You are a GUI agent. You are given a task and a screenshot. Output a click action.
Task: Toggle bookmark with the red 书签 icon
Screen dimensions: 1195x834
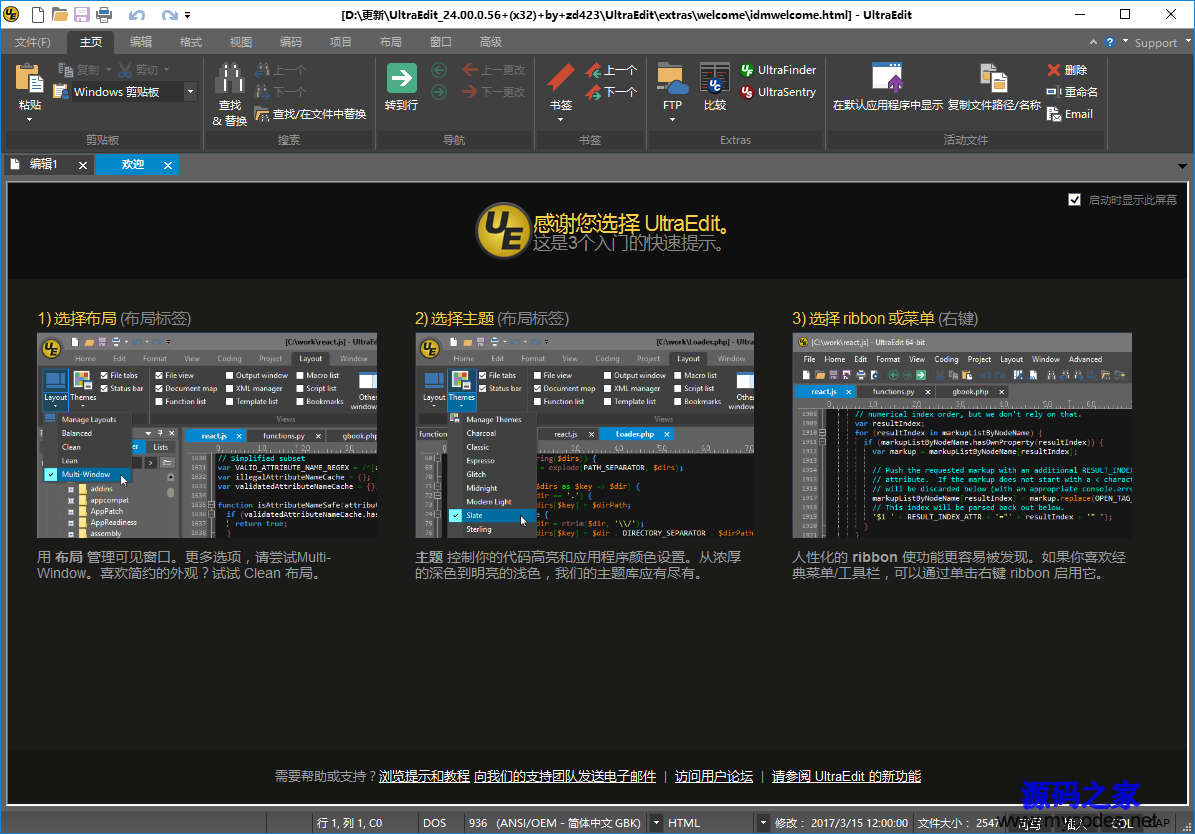pos(561,79)
